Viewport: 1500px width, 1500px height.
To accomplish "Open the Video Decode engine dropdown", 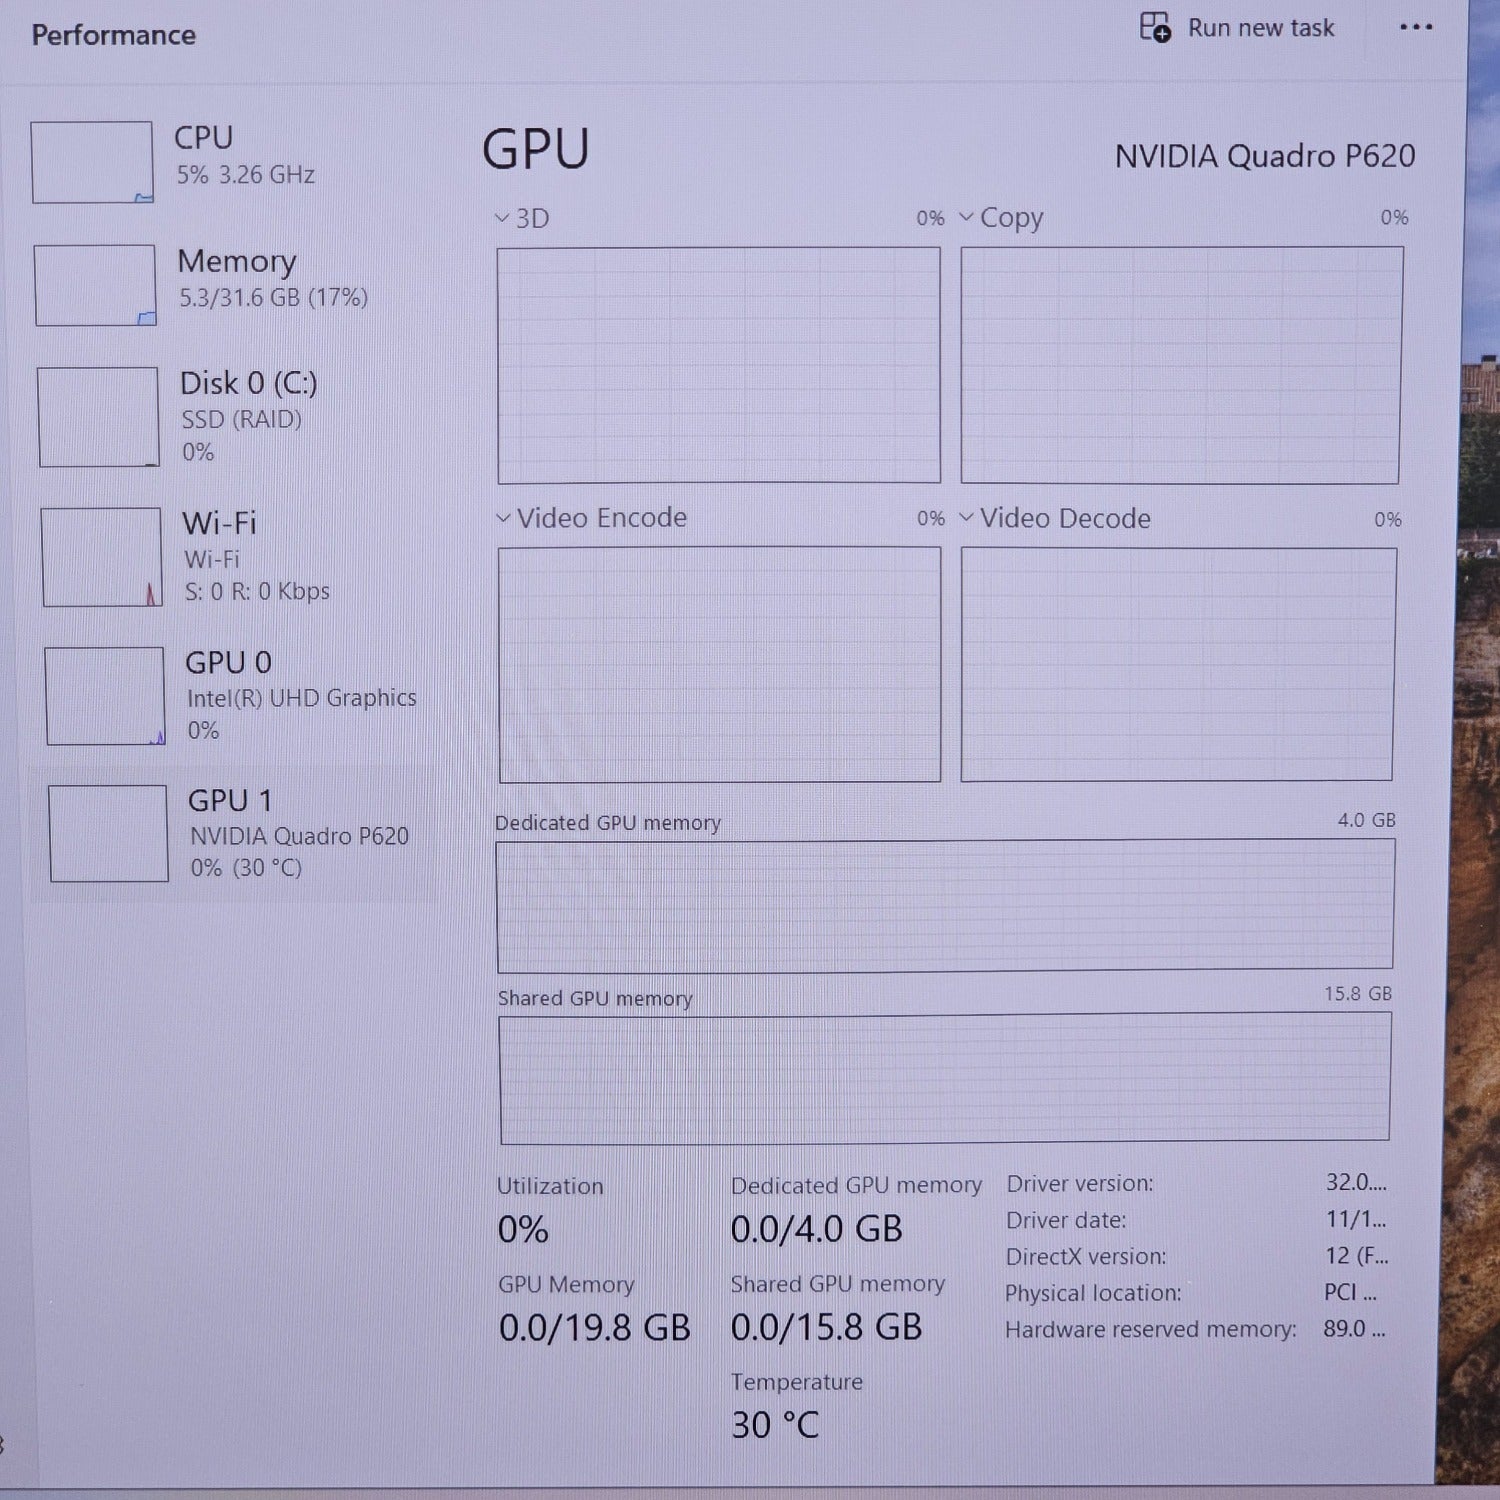I will tap(966, 517).
